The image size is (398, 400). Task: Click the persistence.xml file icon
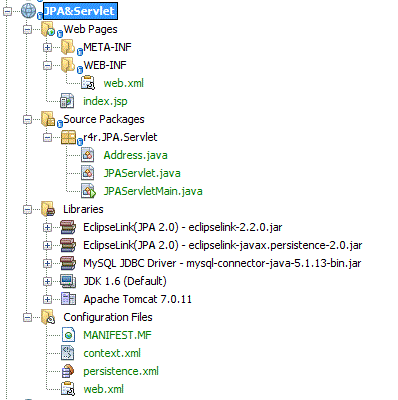tap(68, 371)
